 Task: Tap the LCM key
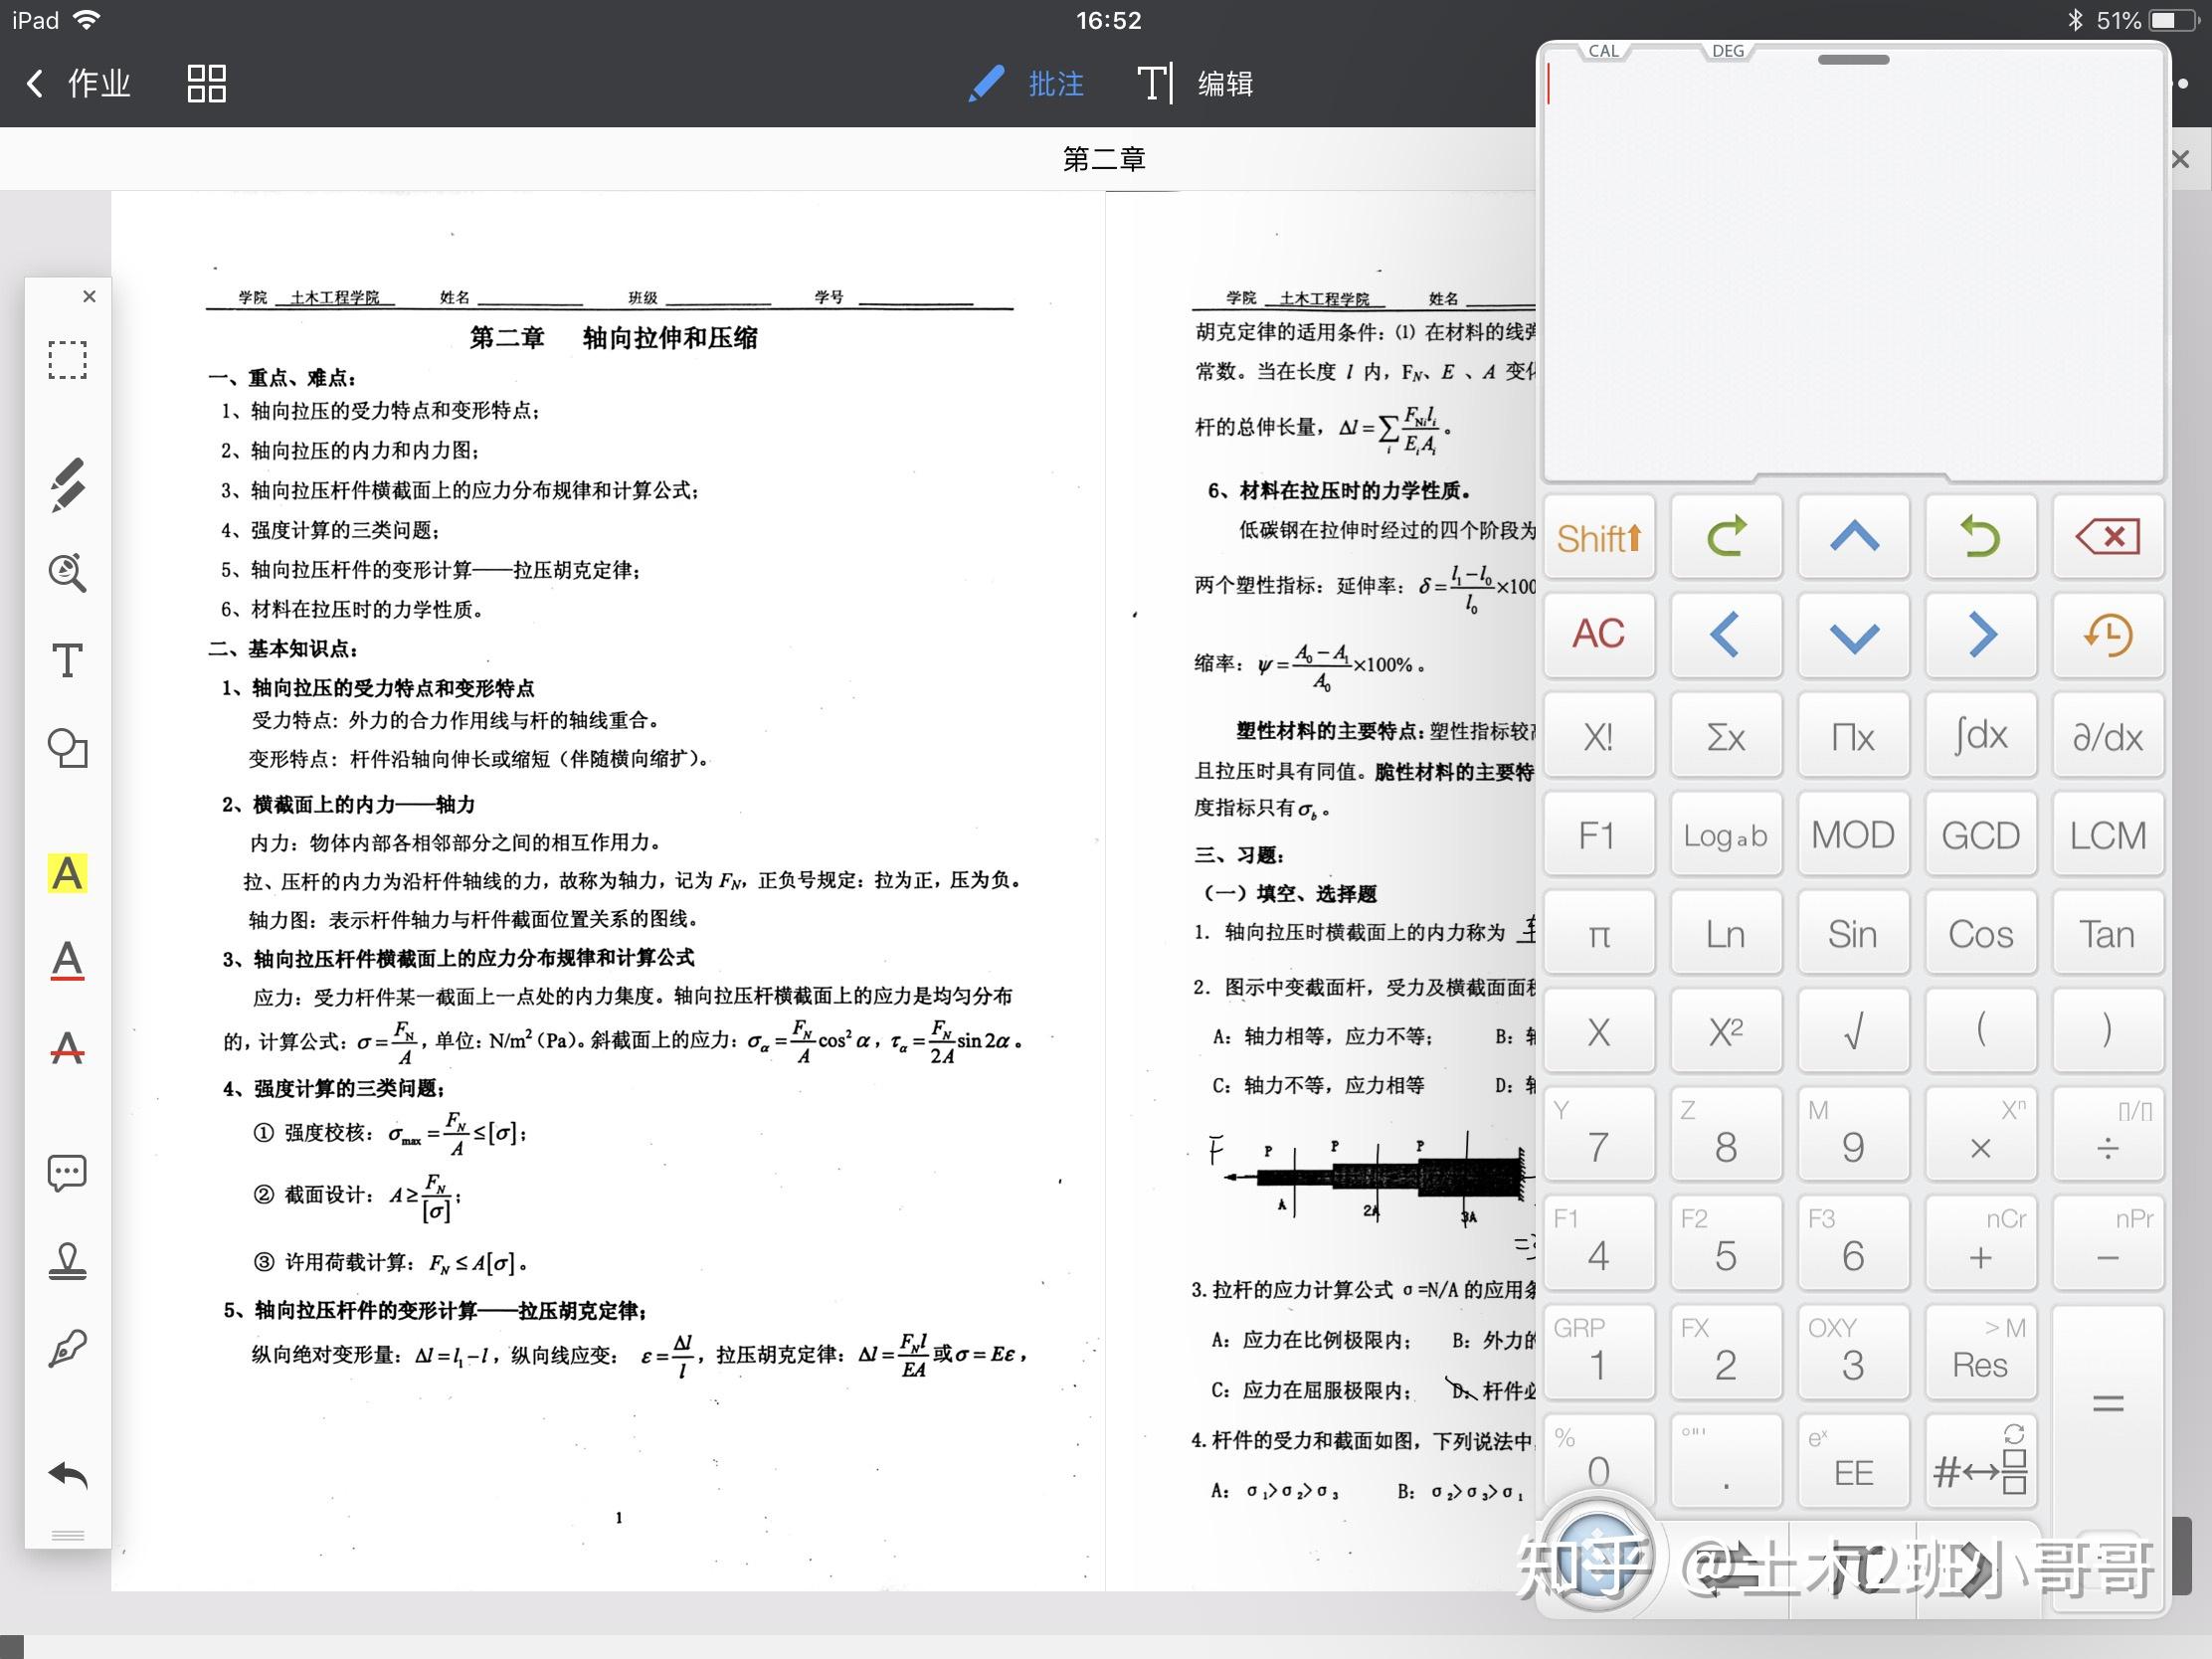(x=2108, y=834)
